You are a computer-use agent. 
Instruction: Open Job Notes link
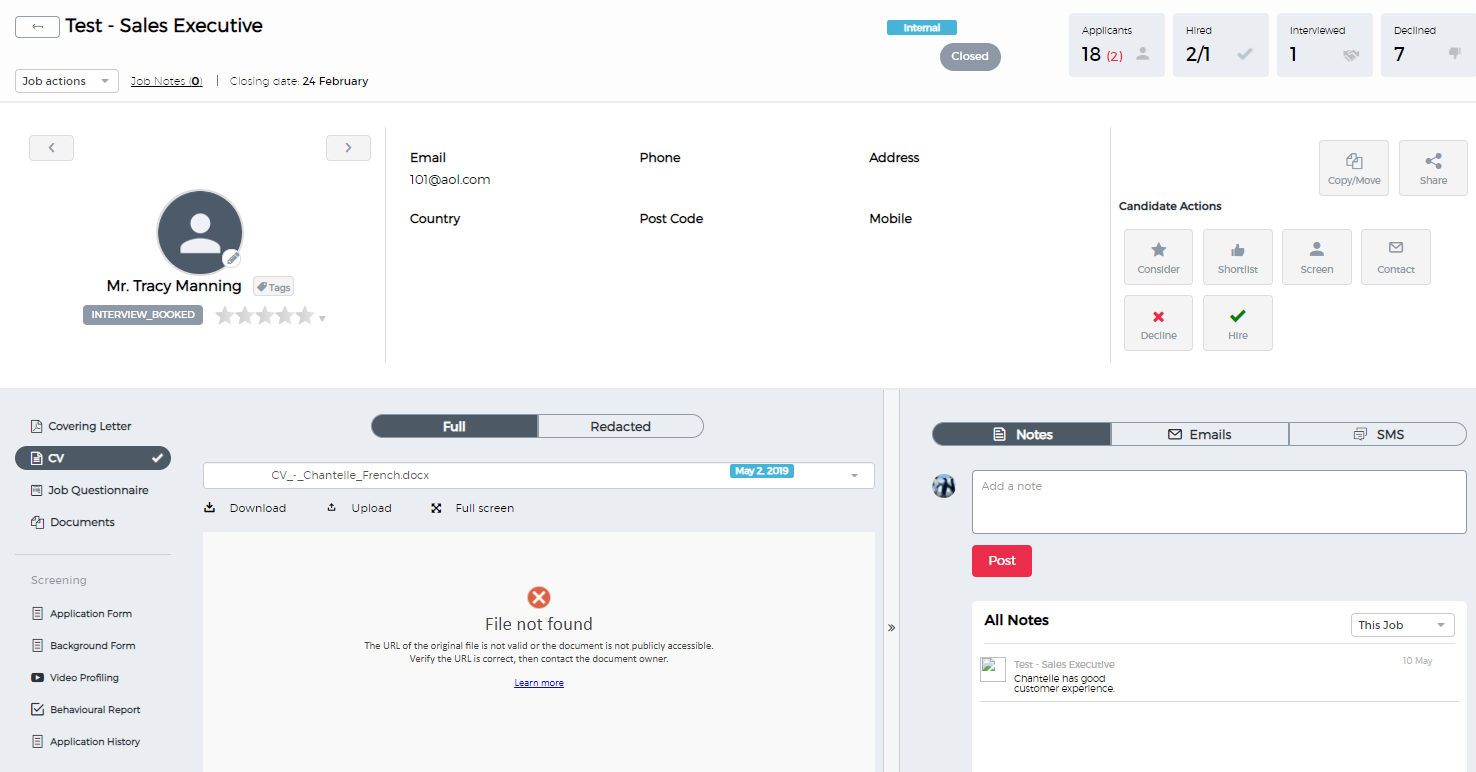tap(167, 81)
